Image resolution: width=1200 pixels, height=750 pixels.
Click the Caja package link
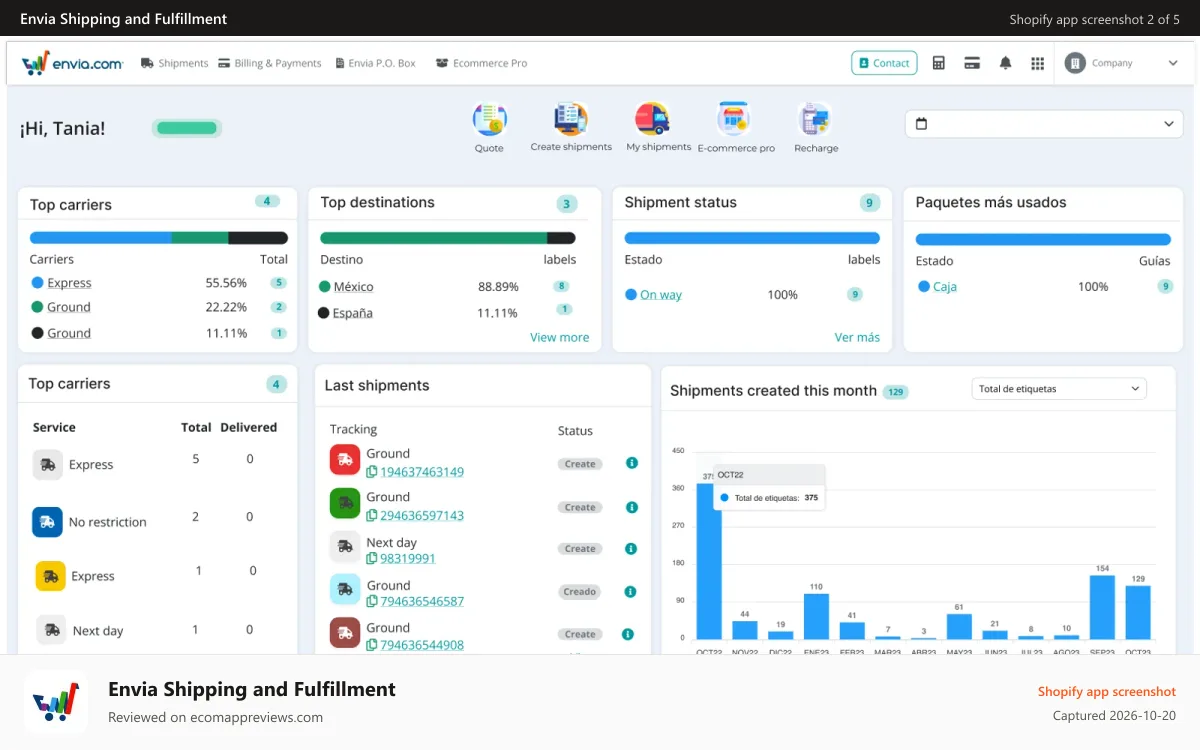pos(945,287)
